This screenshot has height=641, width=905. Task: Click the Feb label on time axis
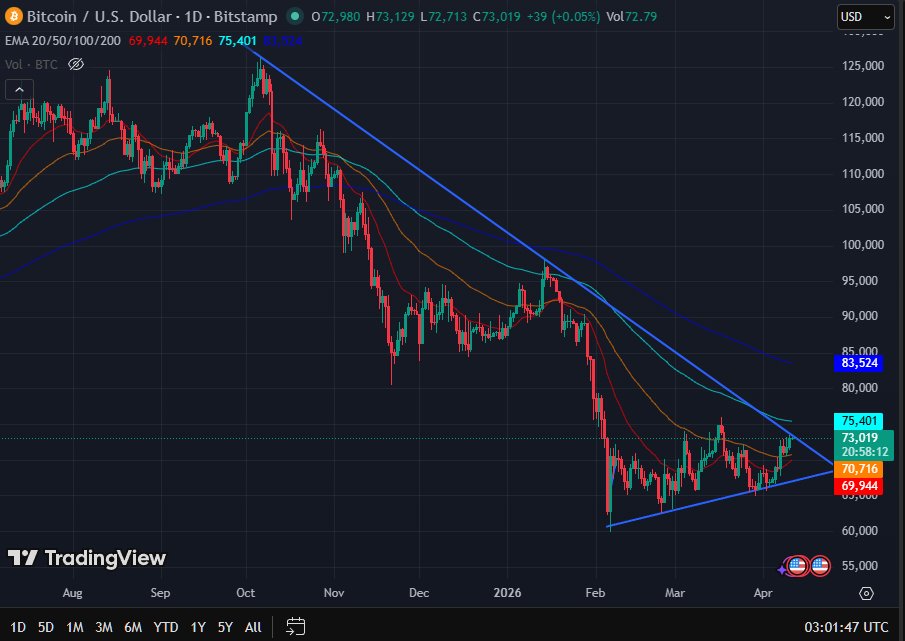pyautogui.click(x=595, y=593)
